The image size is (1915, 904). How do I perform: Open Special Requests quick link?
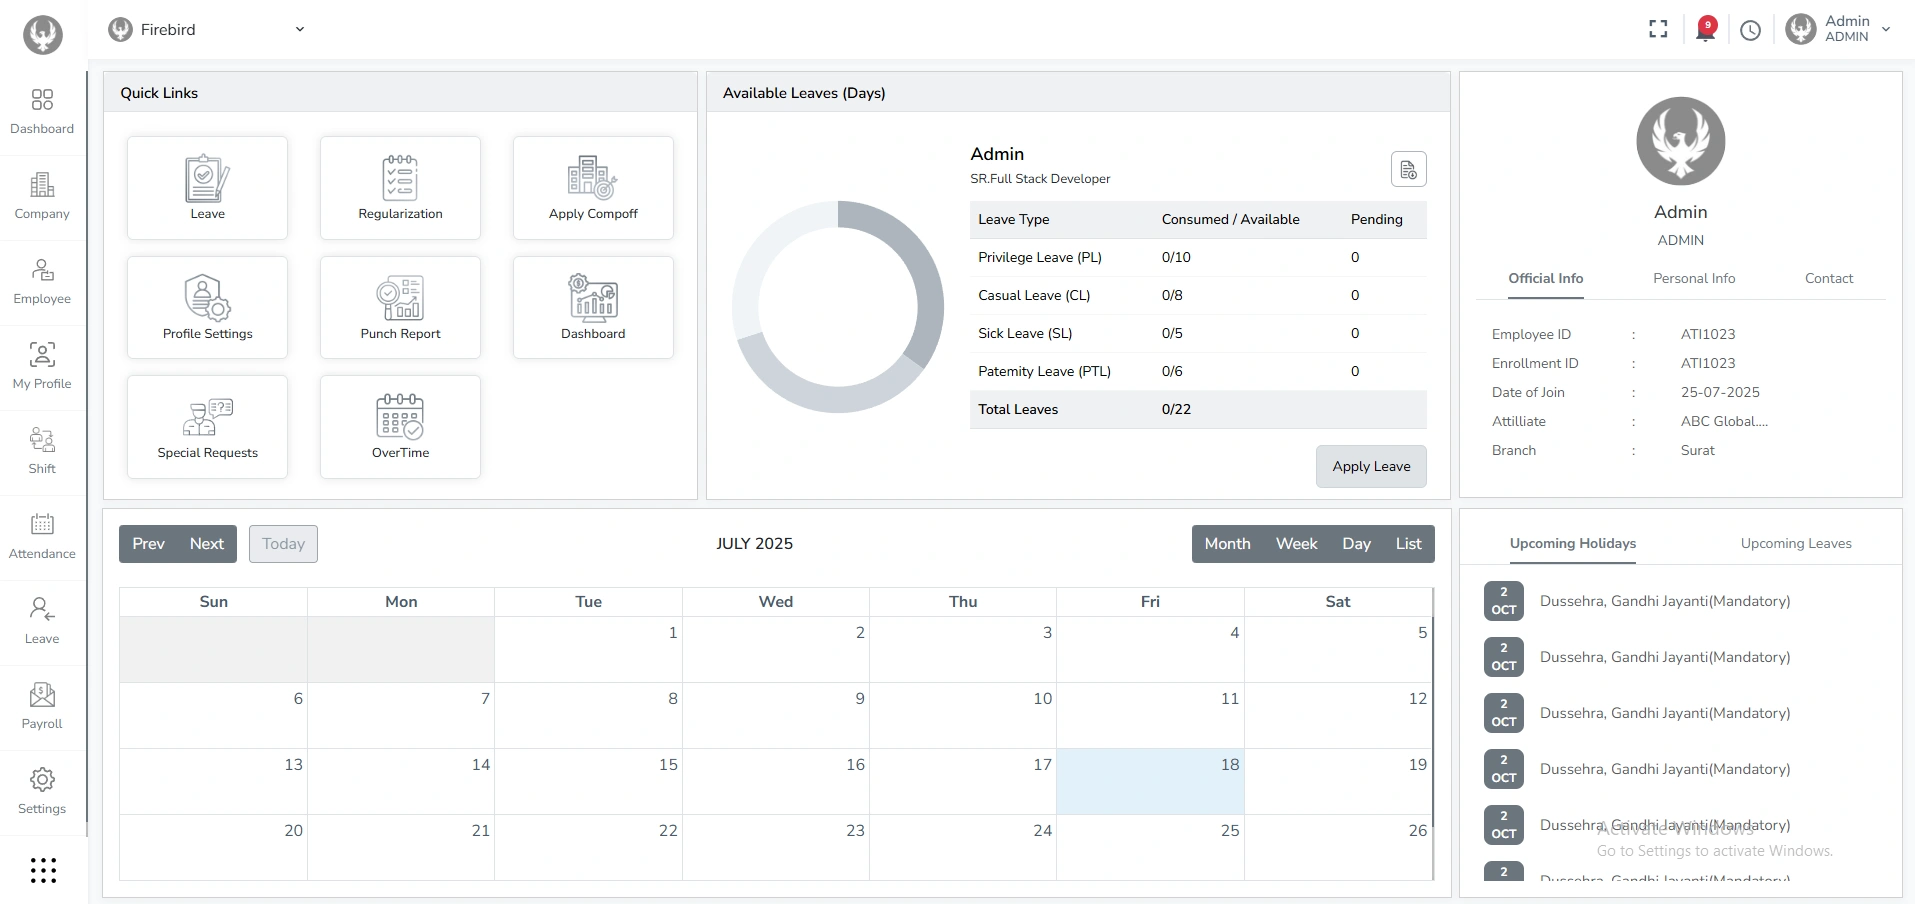click(207, 426)
